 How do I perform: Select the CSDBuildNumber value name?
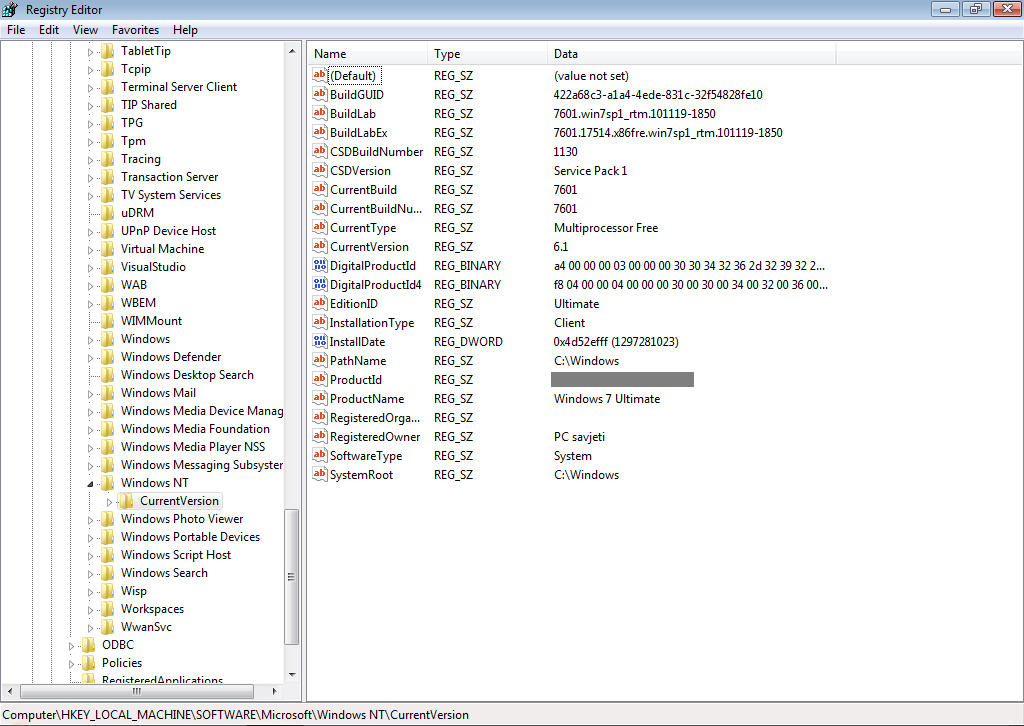coord(376,151)
